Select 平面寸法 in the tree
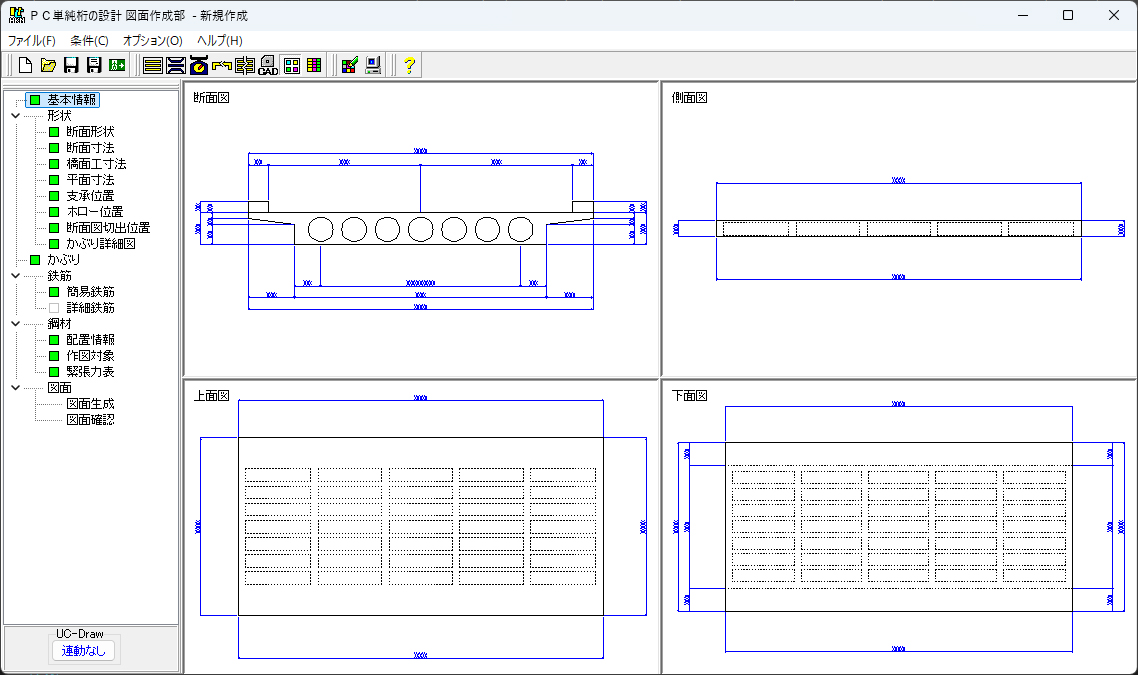The height and width of the screenshot is (675, 1138). click(90, 180)
